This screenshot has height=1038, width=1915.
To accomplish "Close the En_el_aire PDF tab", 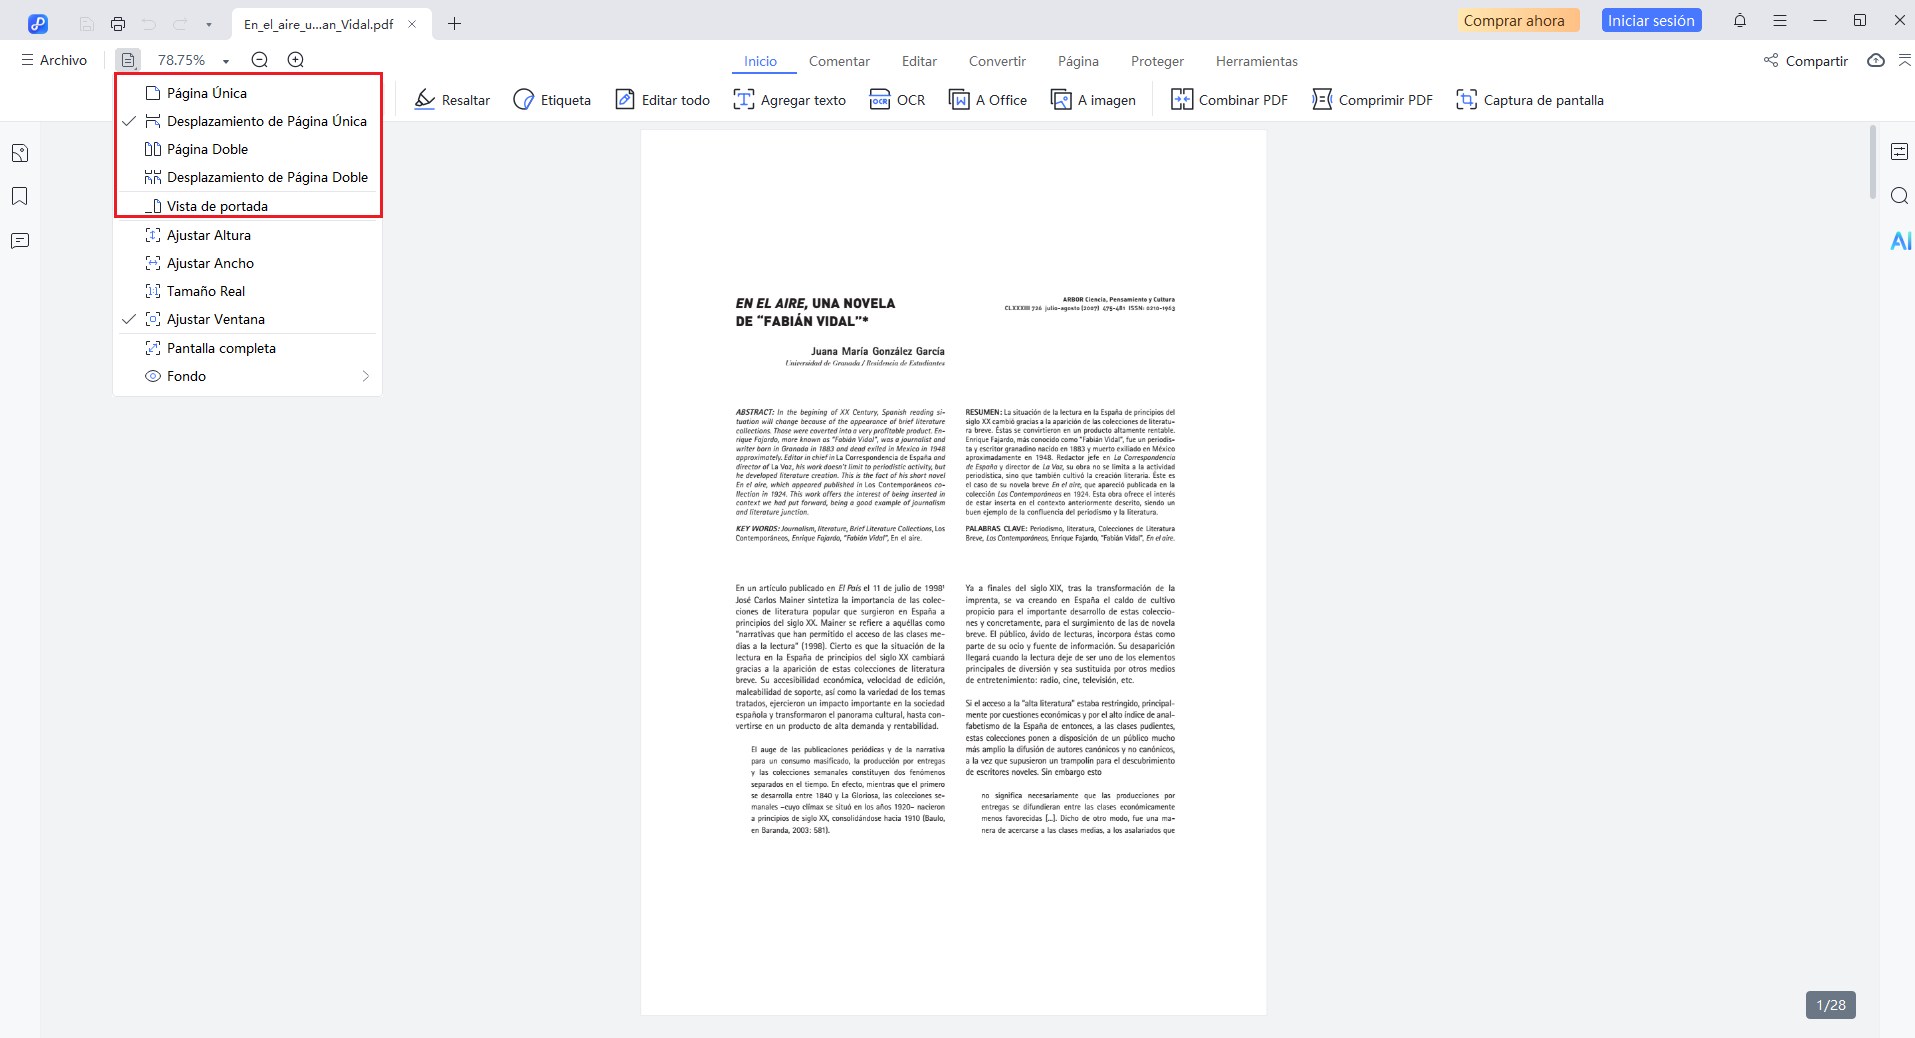I will tap(412, 24).
